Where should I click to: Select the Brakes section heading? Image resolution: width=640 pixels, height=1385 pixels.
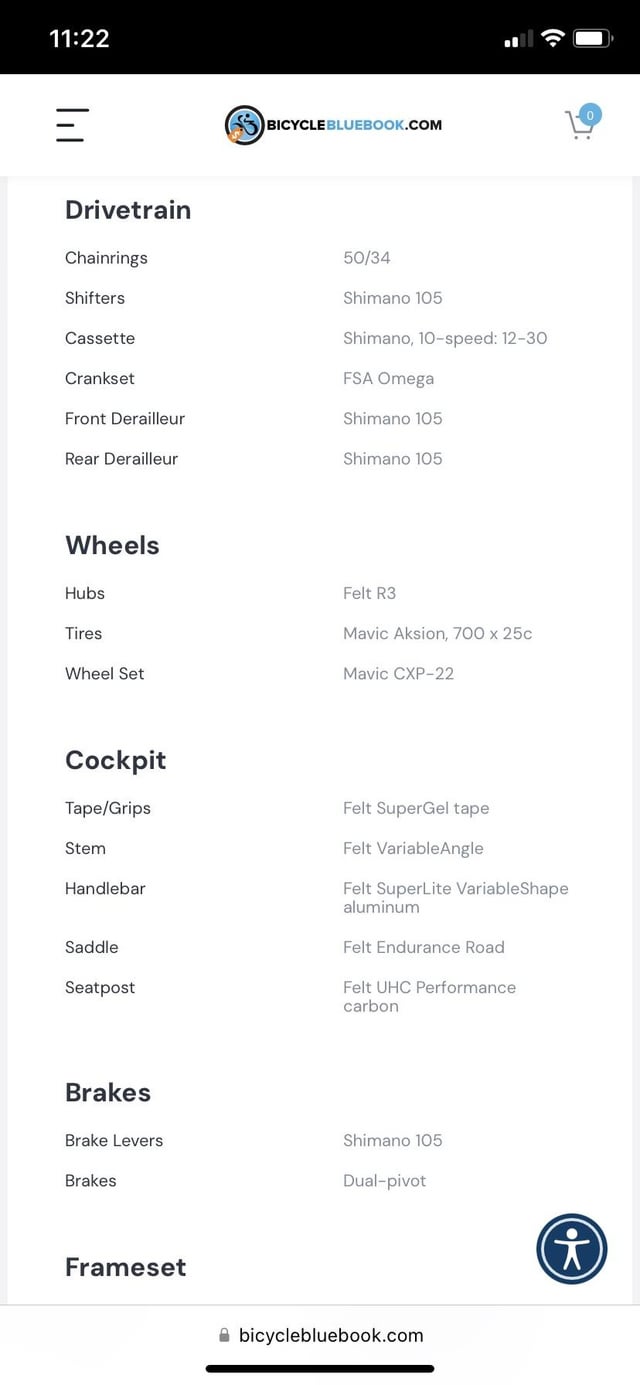point(108,1092)
